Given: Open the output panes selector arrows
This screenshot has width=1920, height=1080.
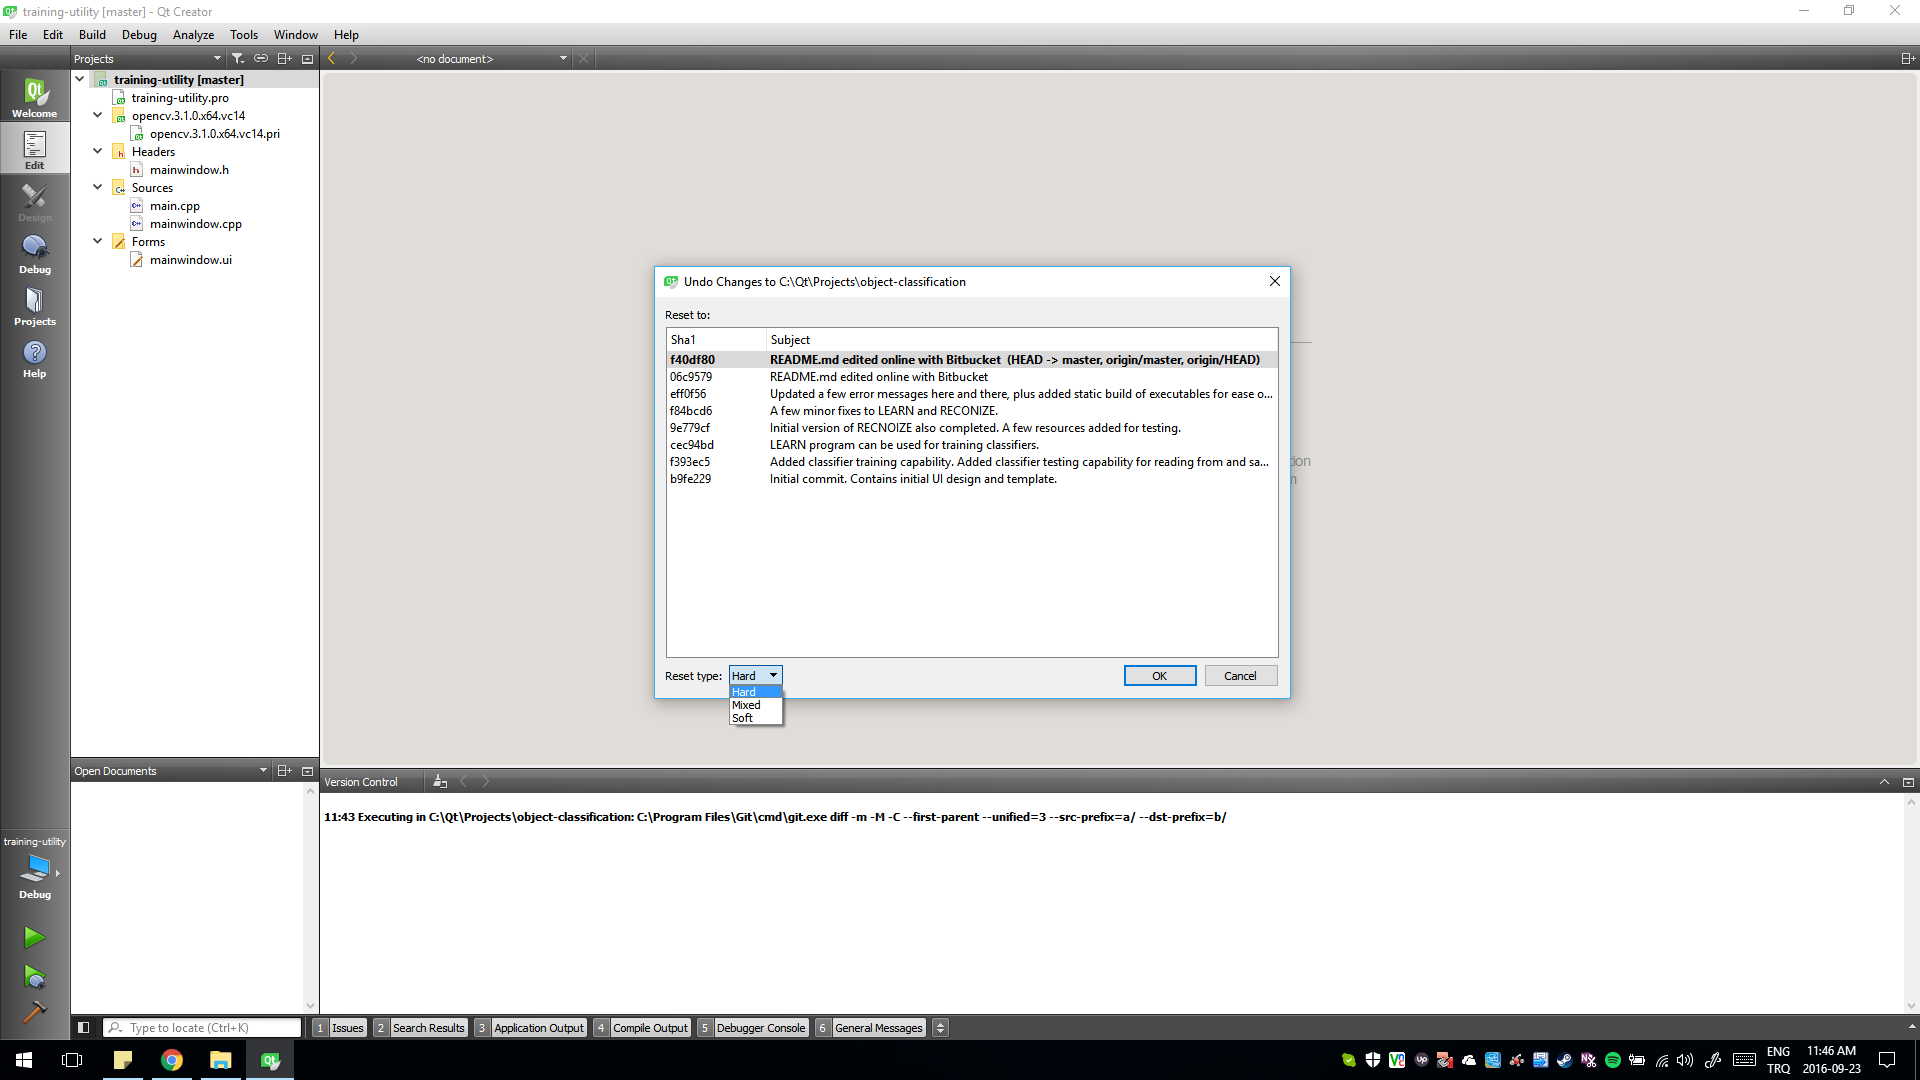Looking at the screenshot, I should click(940, 1027).
